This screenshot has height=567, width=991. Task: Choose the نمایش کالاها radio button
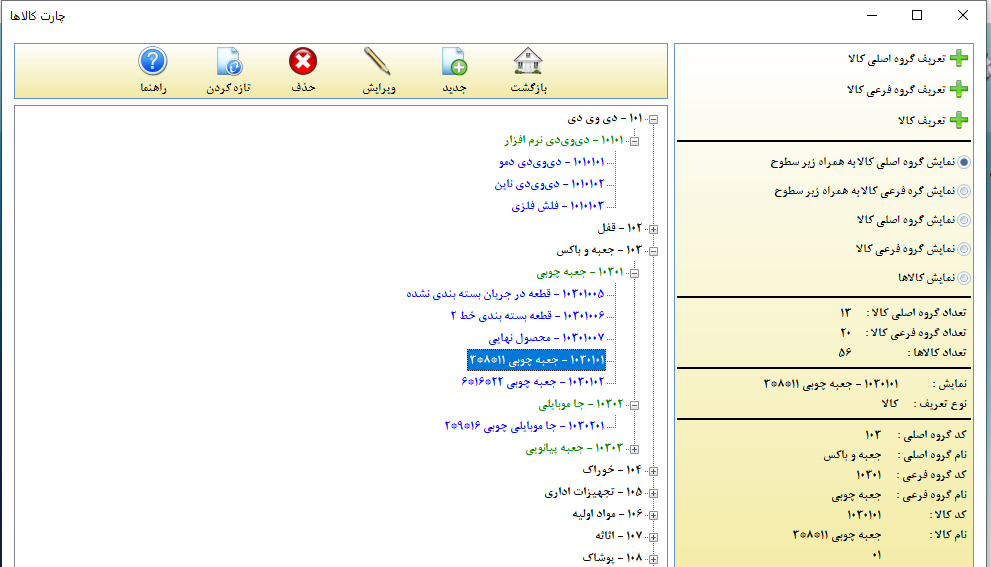pos(964,278)
